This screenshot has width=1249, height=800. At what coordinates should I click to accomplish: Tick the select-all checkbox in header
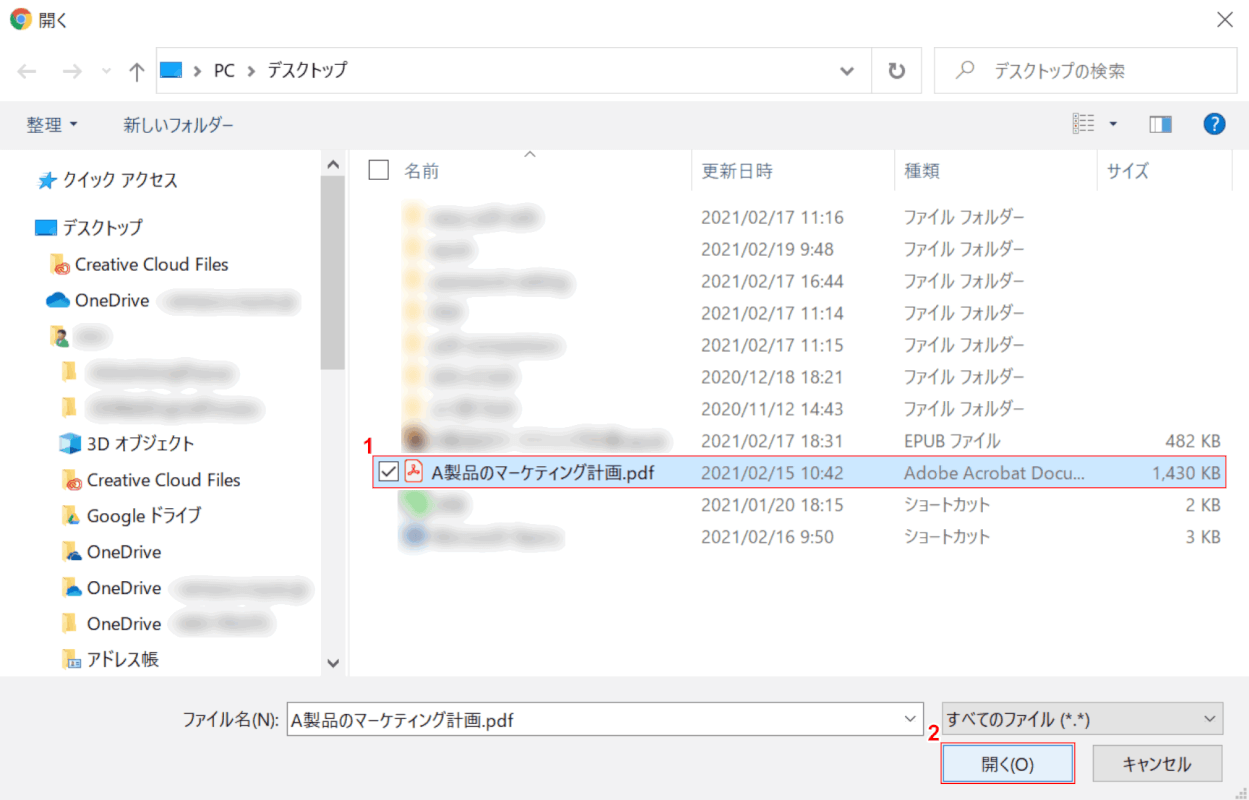379,171
